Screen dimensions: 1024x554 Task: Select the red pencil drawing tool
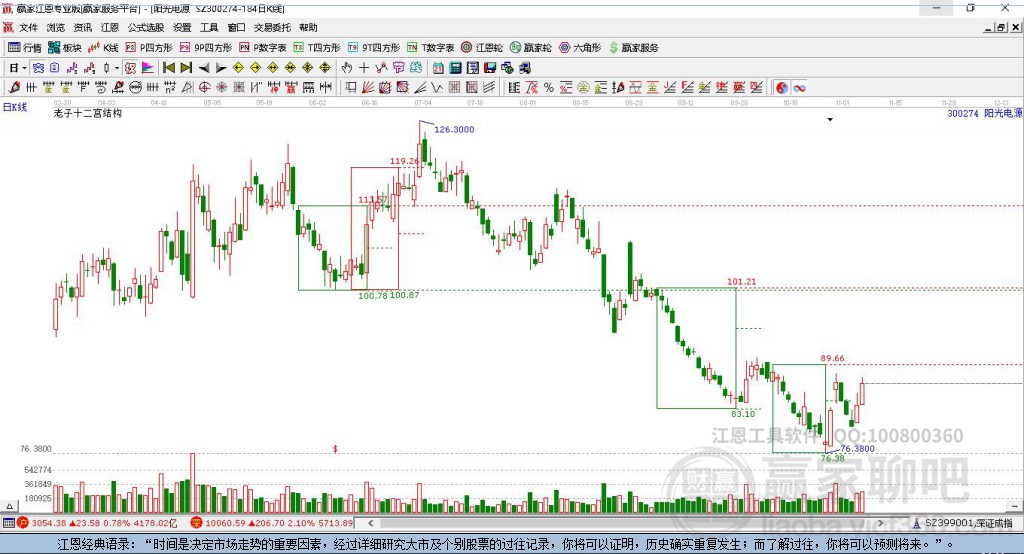pyautogui.click(x=14, y=87)
